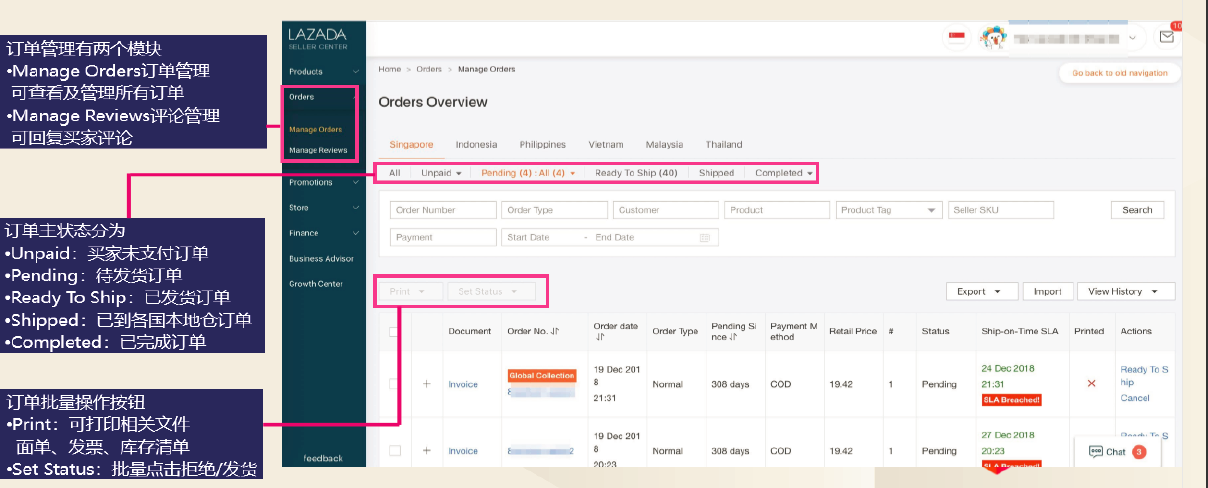Image resolution: width=1208 pixels, height=488 pixels.
Task: Expand the second order row plus sign
Action: pos(427,451)
